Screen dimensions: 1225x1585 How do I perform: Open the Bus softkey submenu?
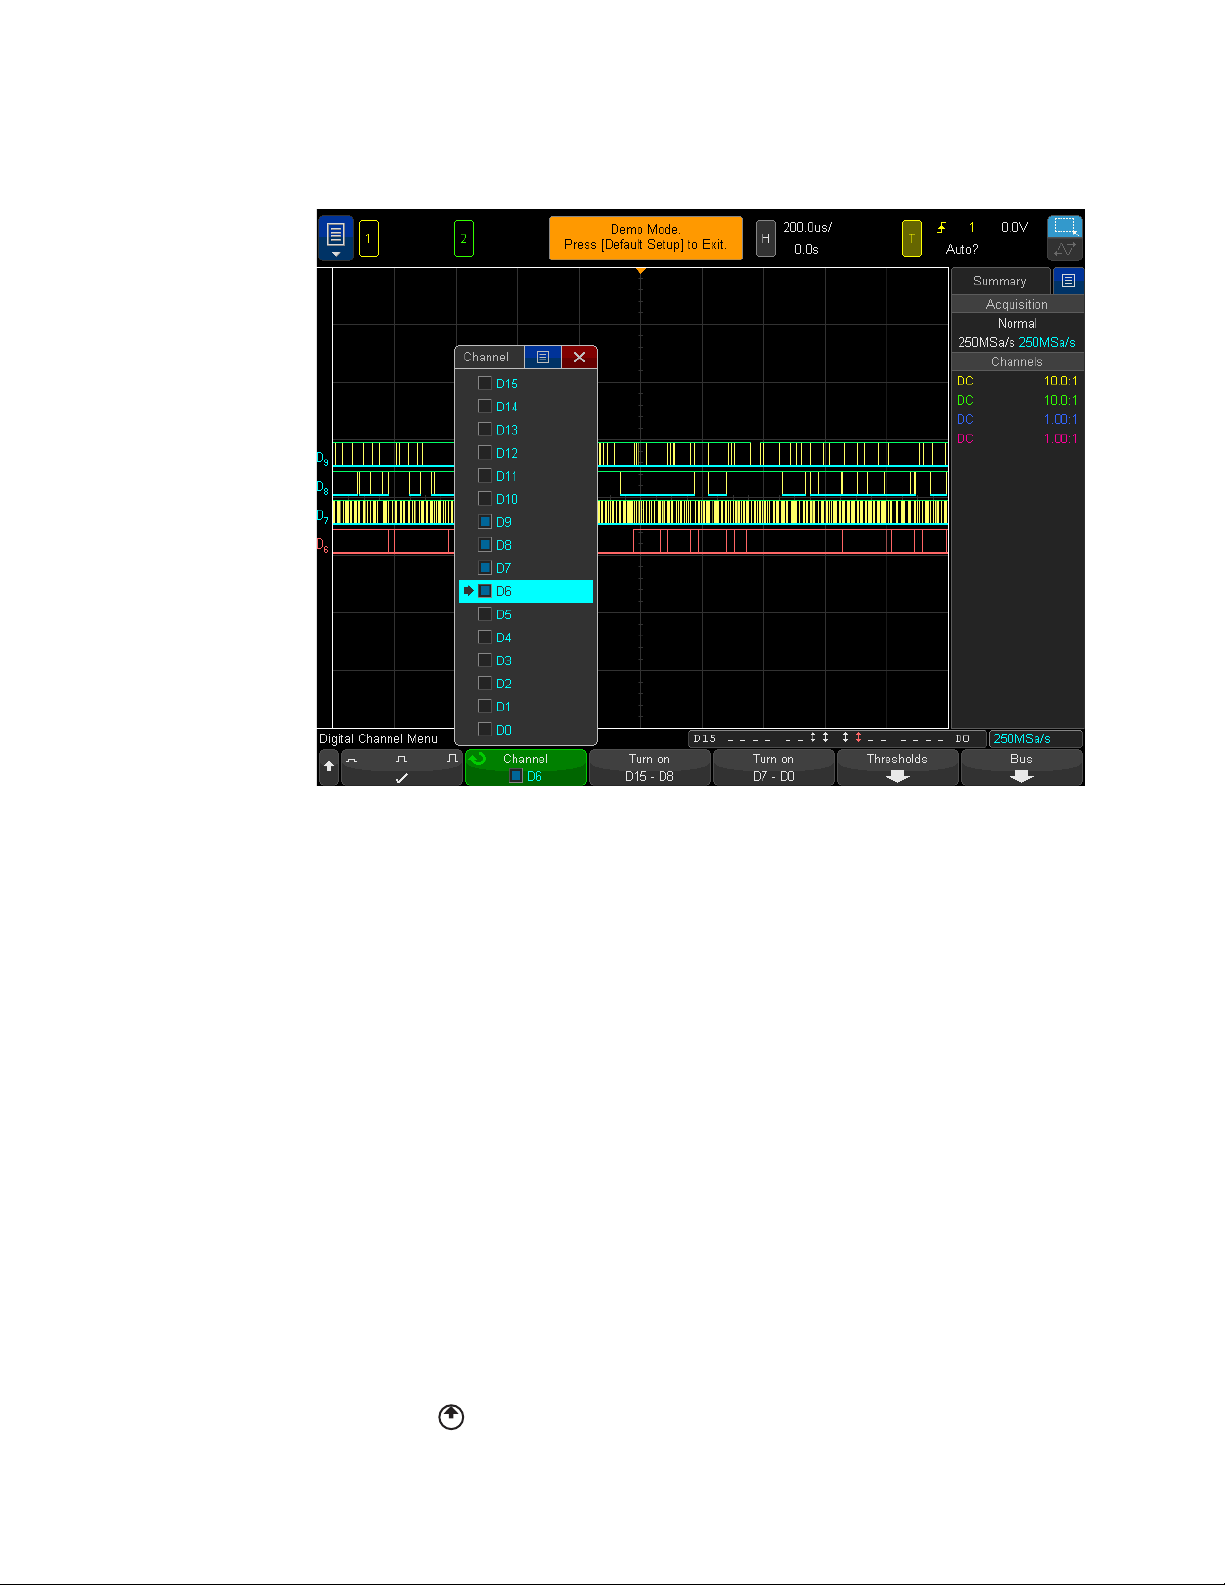(1021, 767)
